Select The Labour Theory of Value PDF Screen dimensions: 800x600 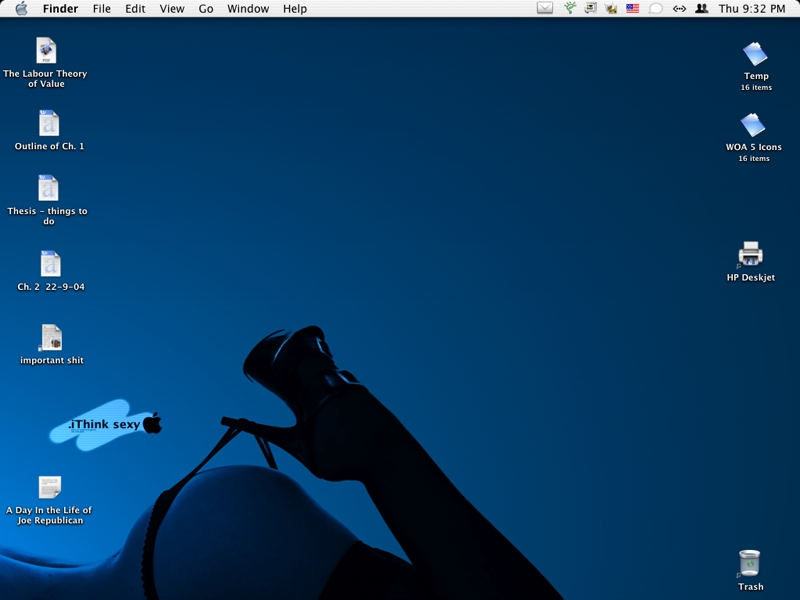coord(46,51)
